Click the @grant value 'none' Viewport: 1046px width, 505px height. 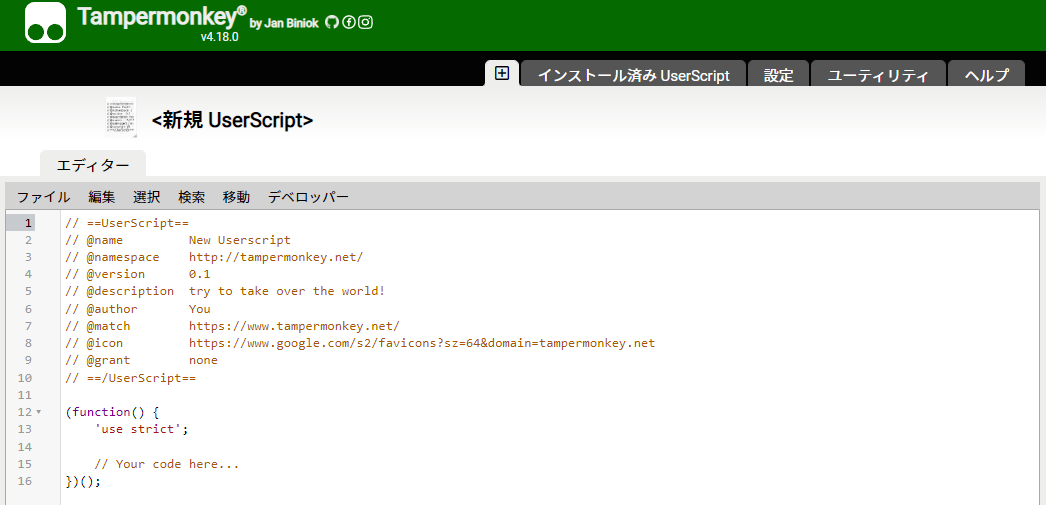click(203, 360)
